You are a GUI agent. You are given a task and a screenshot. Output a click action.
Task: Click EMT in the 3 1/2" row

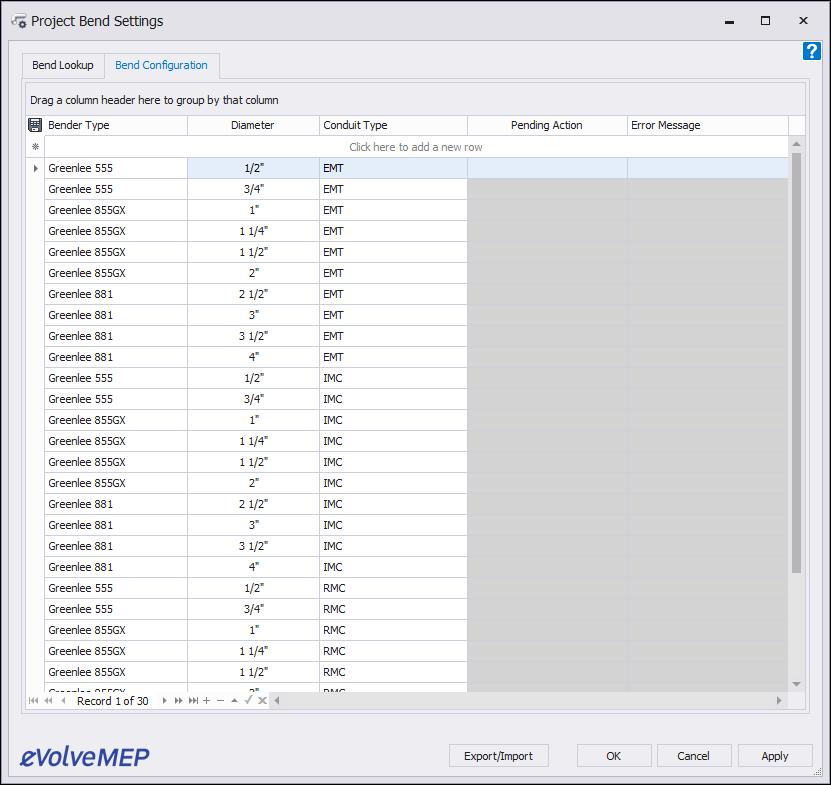click(x=393, y=336)
